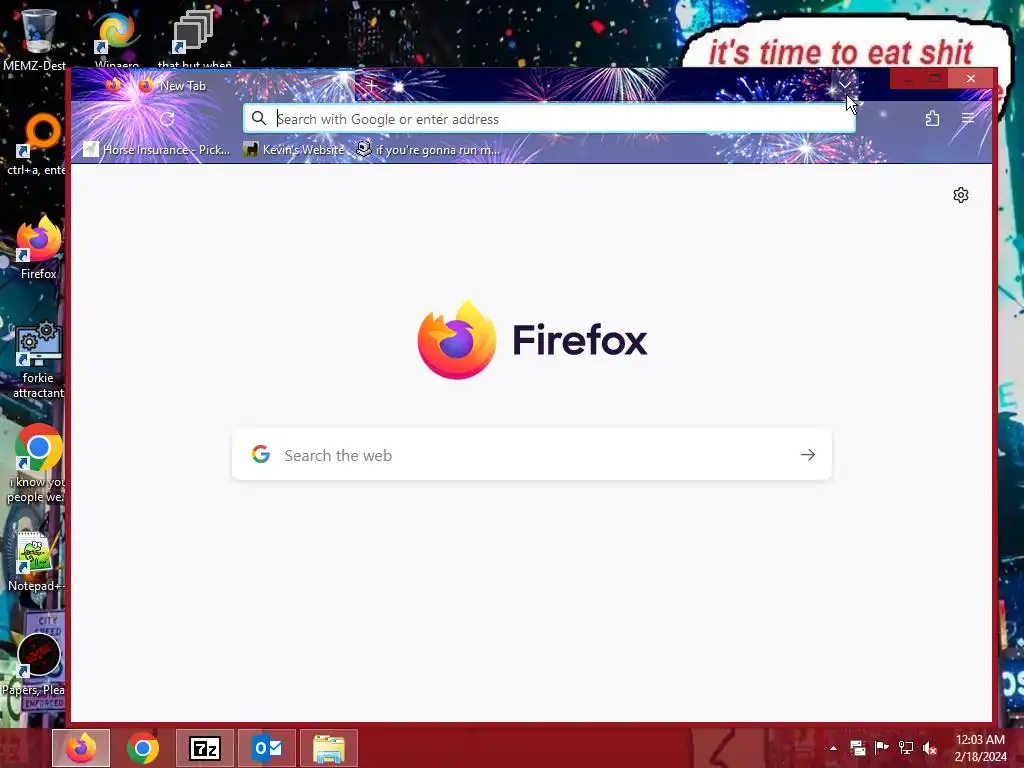Launch Outlook from the taskbar
1024x768 pixels.
pos(267,748)
